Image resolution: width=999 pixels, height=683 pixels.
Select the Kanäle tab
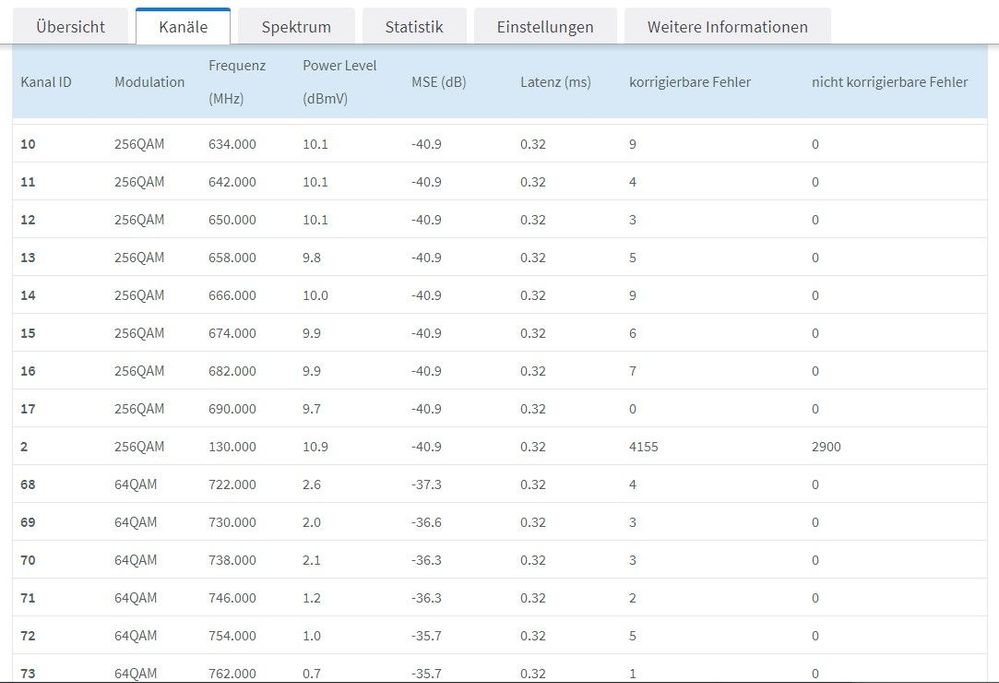pos(183,27)
